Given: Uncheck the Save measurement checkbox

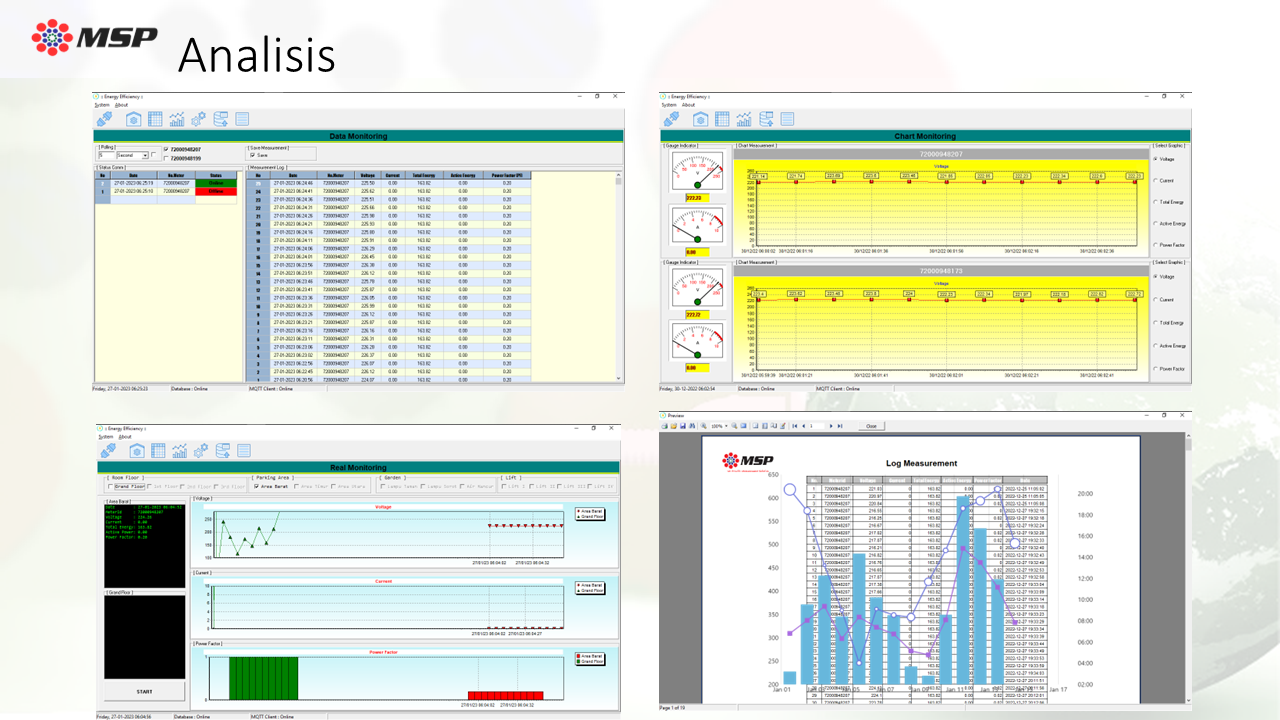Looking at the screenshot, I should (x=252, y=155).
